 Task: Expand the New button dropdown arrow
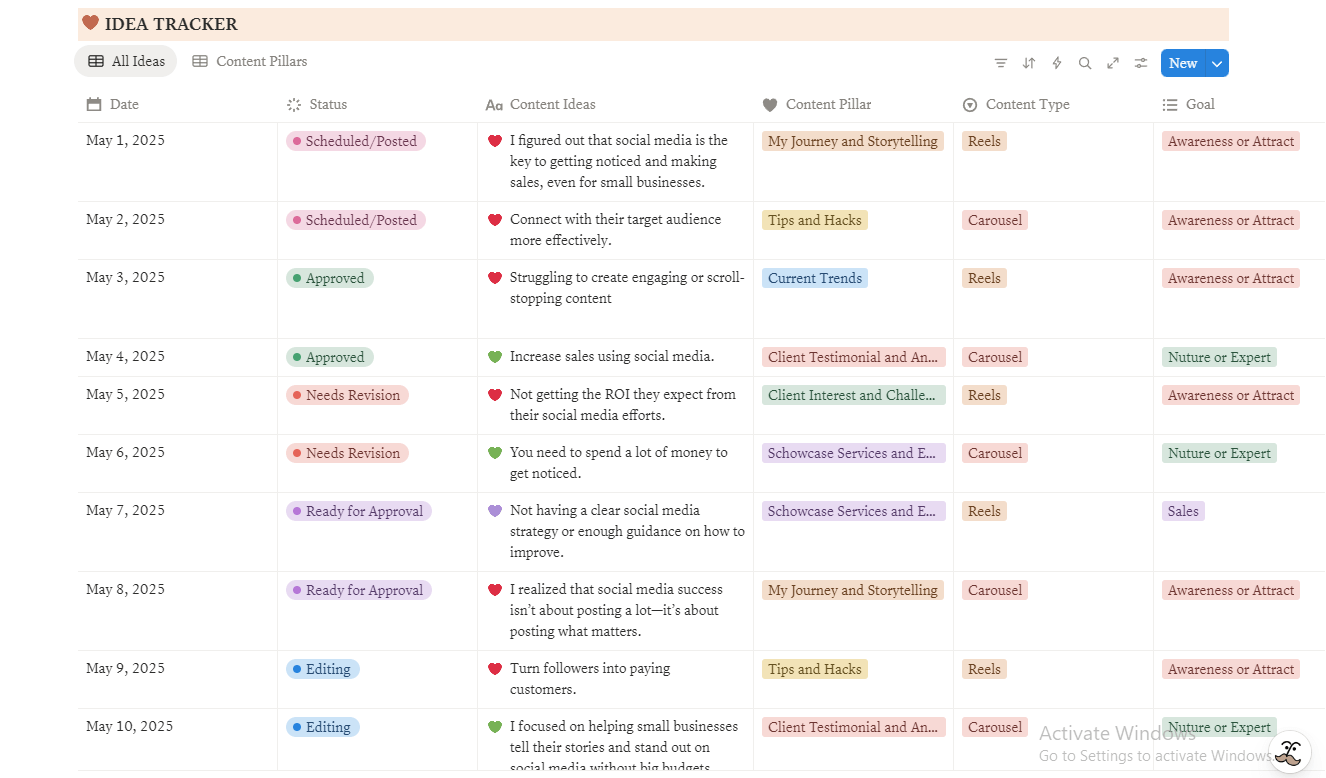[x=1216, y=63]
